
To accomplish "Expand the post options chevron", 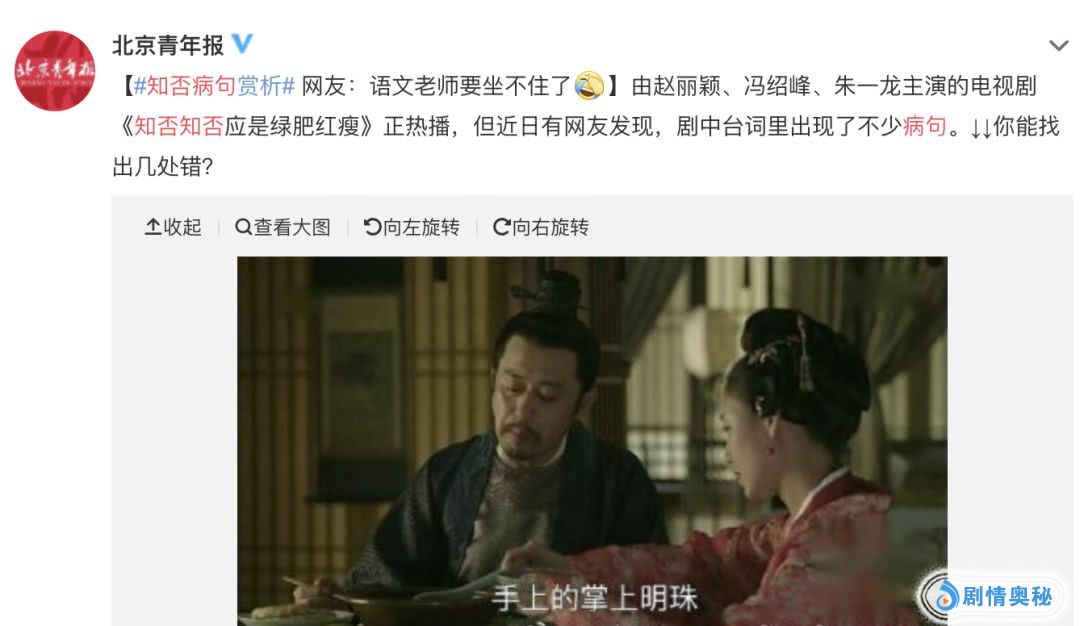I will pos(1058,46).
